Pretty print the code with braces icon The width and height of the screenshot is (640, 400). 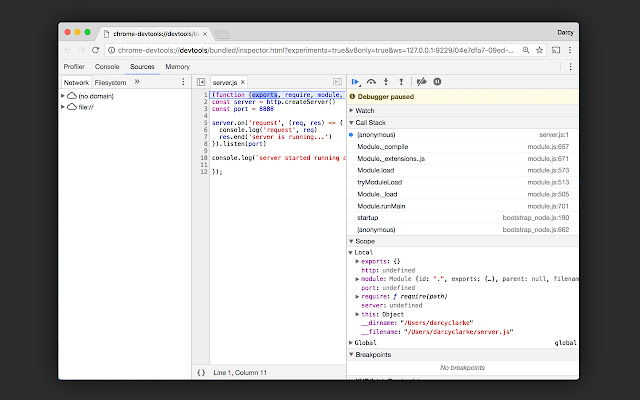[201, 373]
